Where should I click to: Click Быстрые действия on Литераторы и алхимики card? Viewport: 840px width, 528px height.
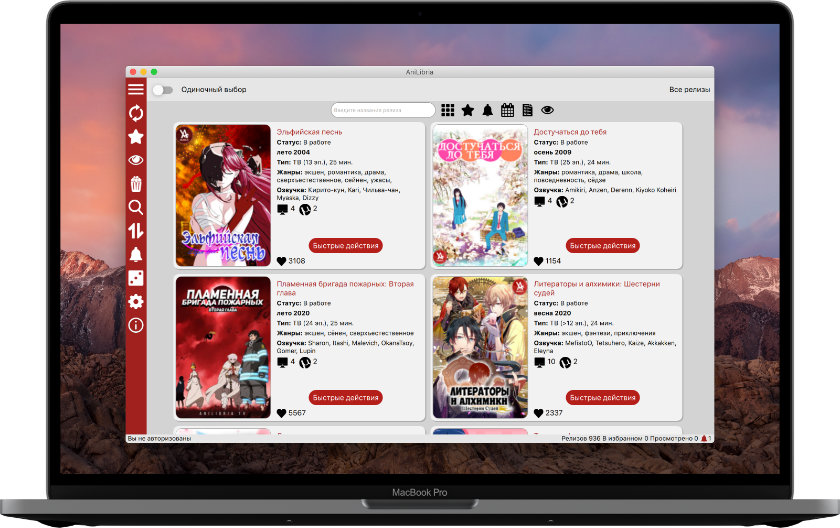603,398
